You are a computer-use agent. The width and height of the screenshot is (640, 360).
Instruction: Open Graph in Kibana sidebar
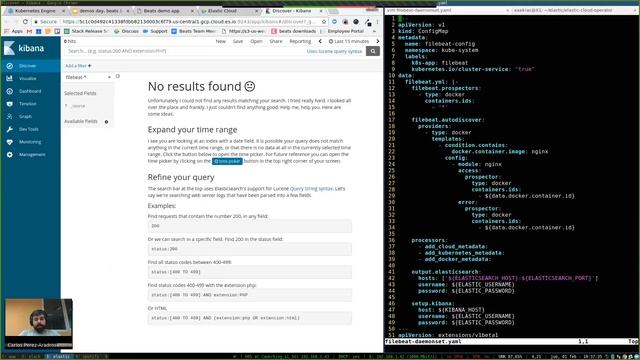30,116
